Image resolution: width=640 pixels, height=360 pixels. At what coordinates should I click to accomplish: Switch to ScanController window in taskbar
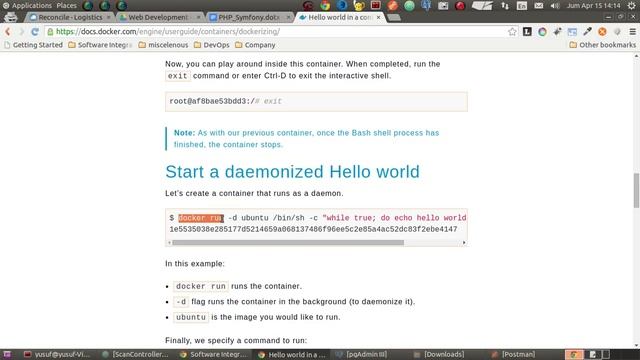click(x=136, y=354)
